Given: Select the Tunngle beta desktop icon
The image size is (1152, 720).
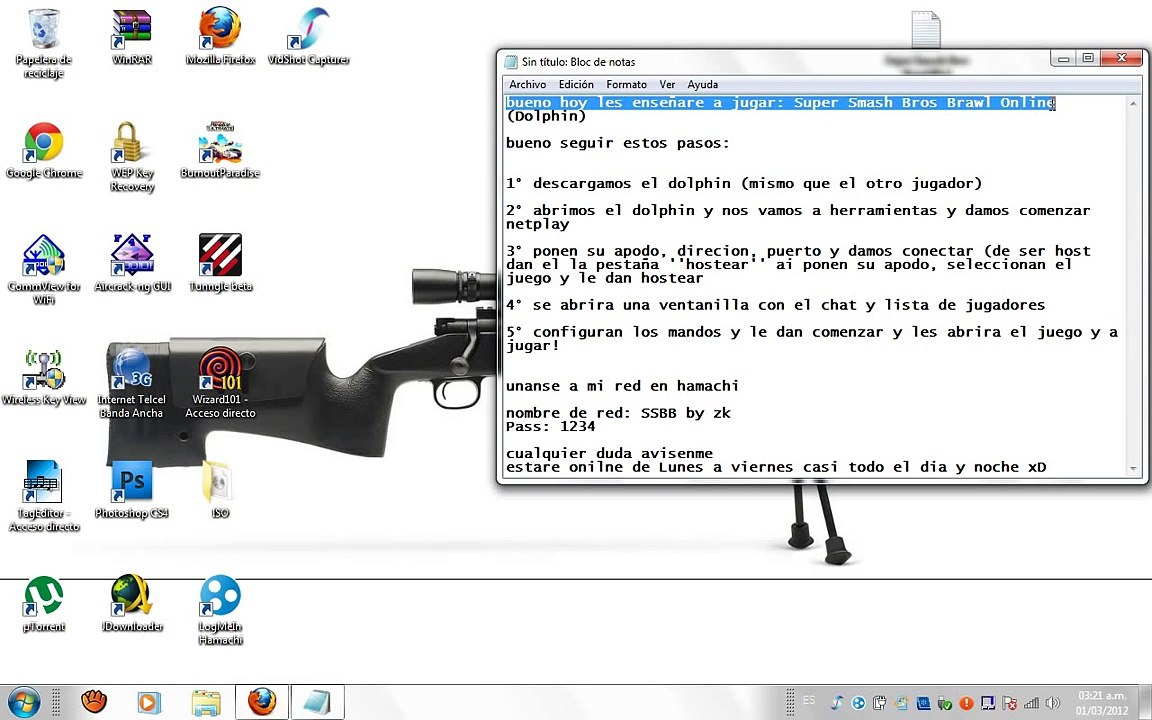Looking at the screenshot, I should [x=220, y=263].
